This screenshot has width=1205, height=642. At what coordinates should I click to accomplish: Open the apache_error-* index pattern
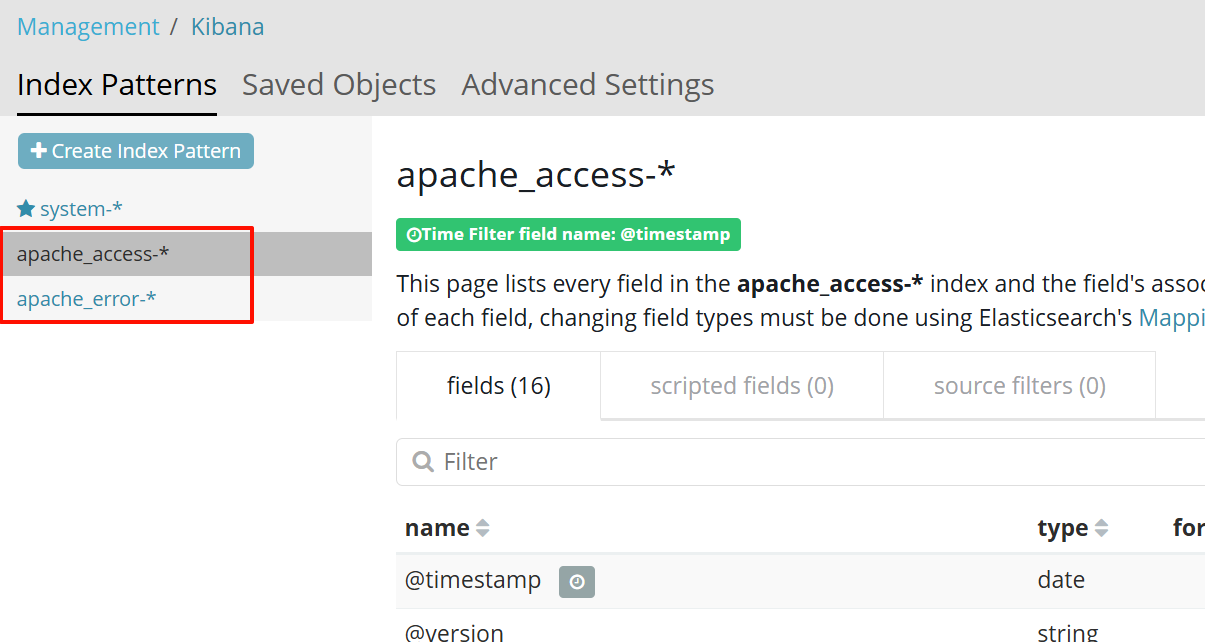coord(87,299)
